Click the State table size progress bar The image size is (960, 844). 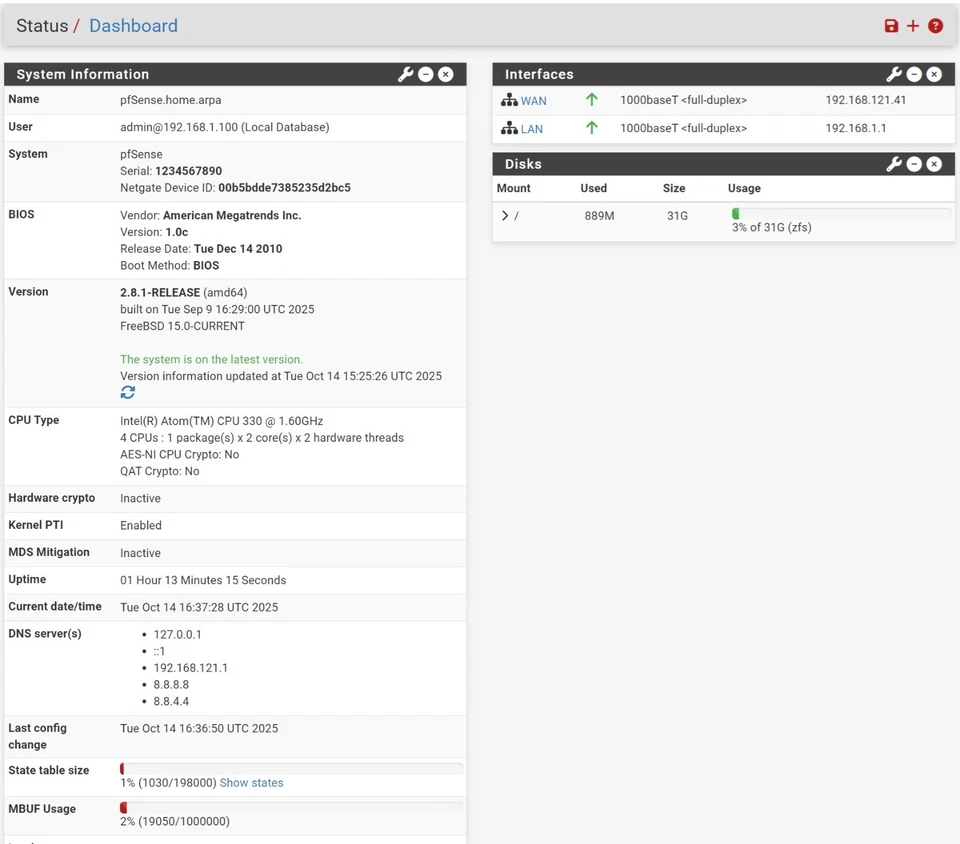pos(291,769)
